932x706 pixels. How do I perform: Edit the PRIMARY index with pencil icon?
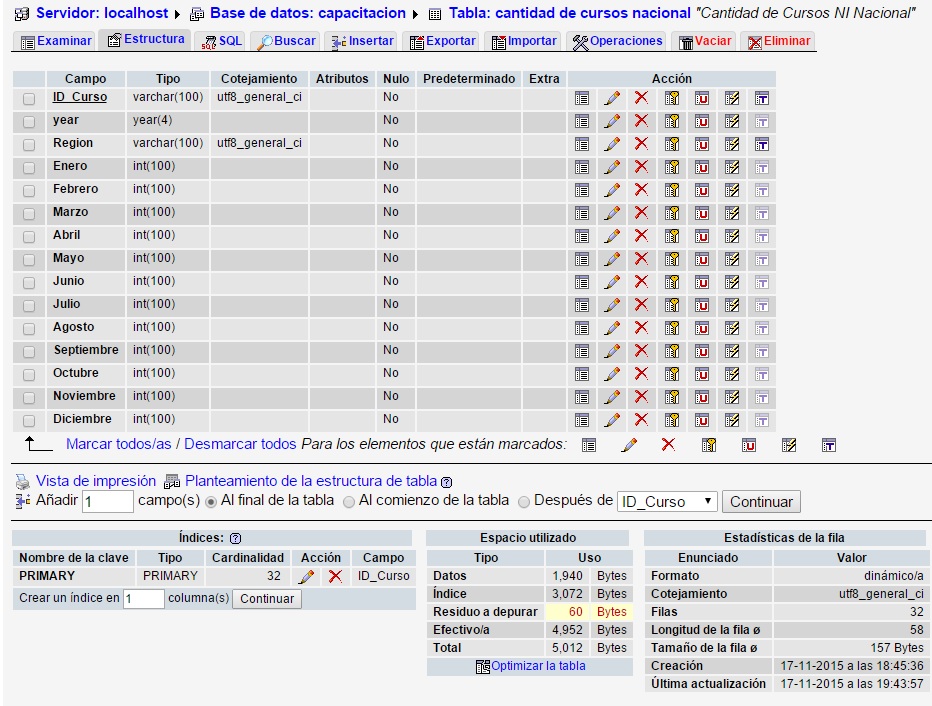(x=307, y=576)
